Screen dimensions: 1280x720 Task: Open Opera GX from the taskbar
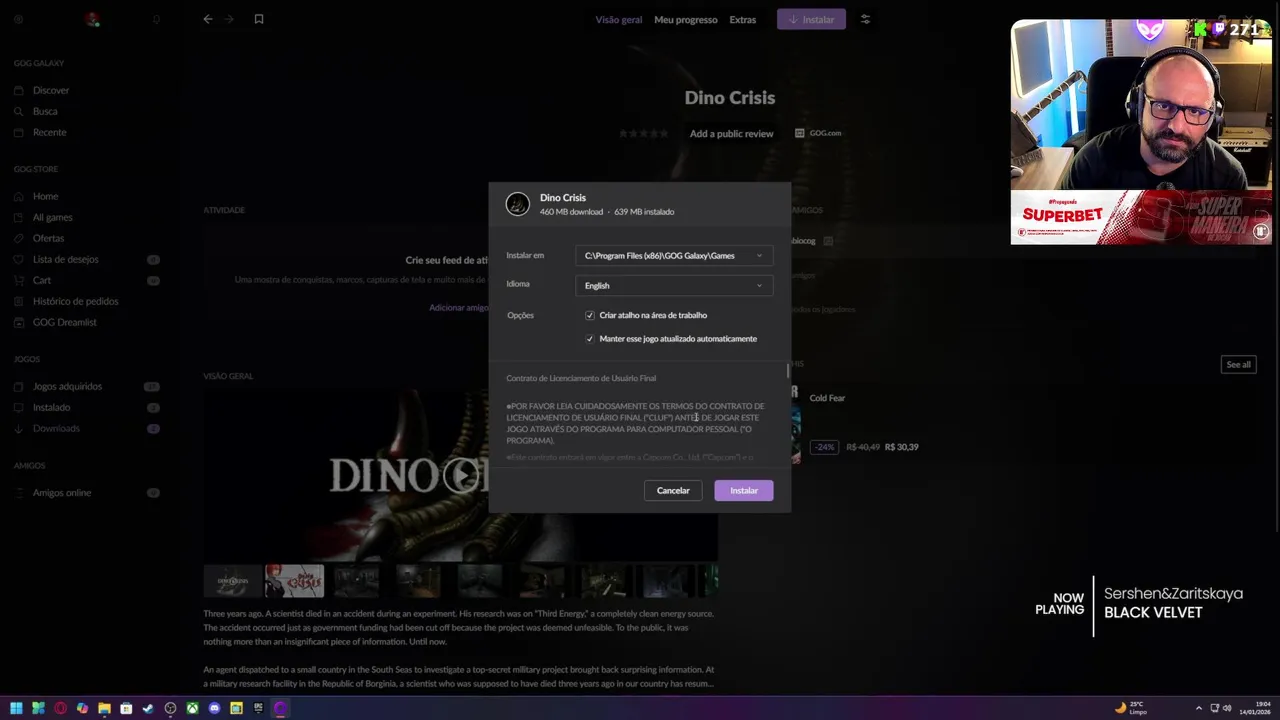60,708
